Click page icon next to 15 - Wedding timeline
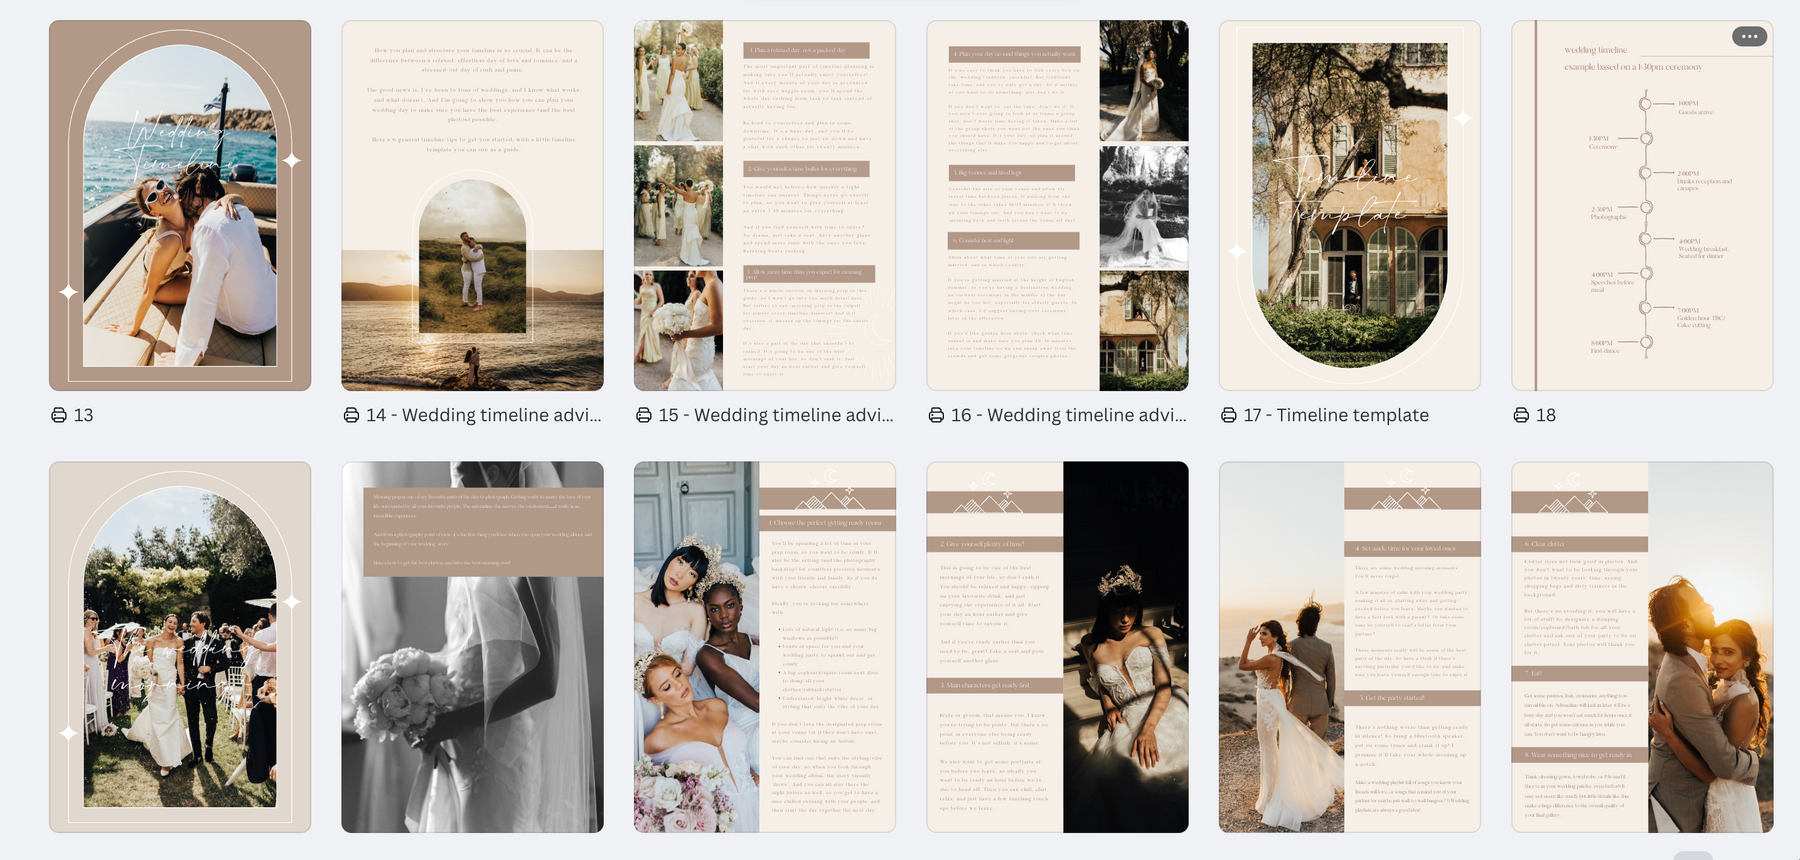The height and width of the screenshot is (860, 1800). [644, 415]
